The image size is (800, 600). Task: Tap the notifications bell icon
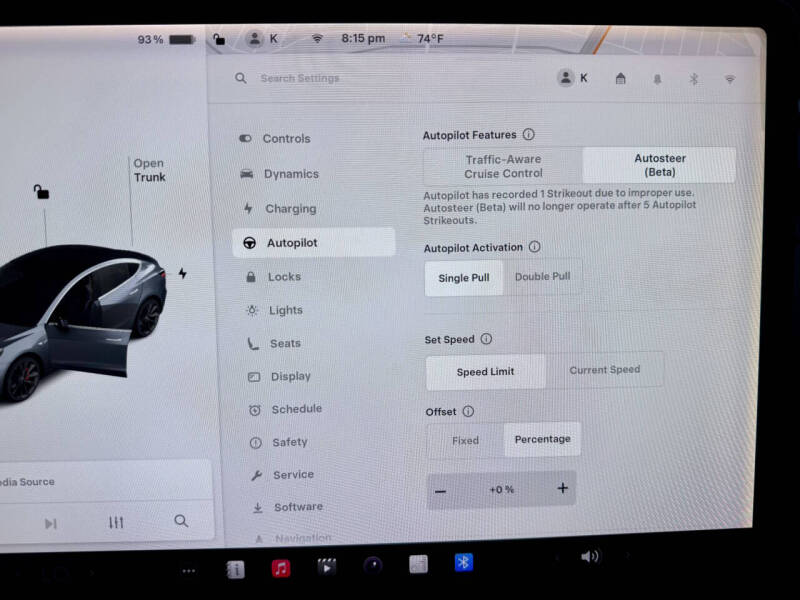(x=657, y=79)
